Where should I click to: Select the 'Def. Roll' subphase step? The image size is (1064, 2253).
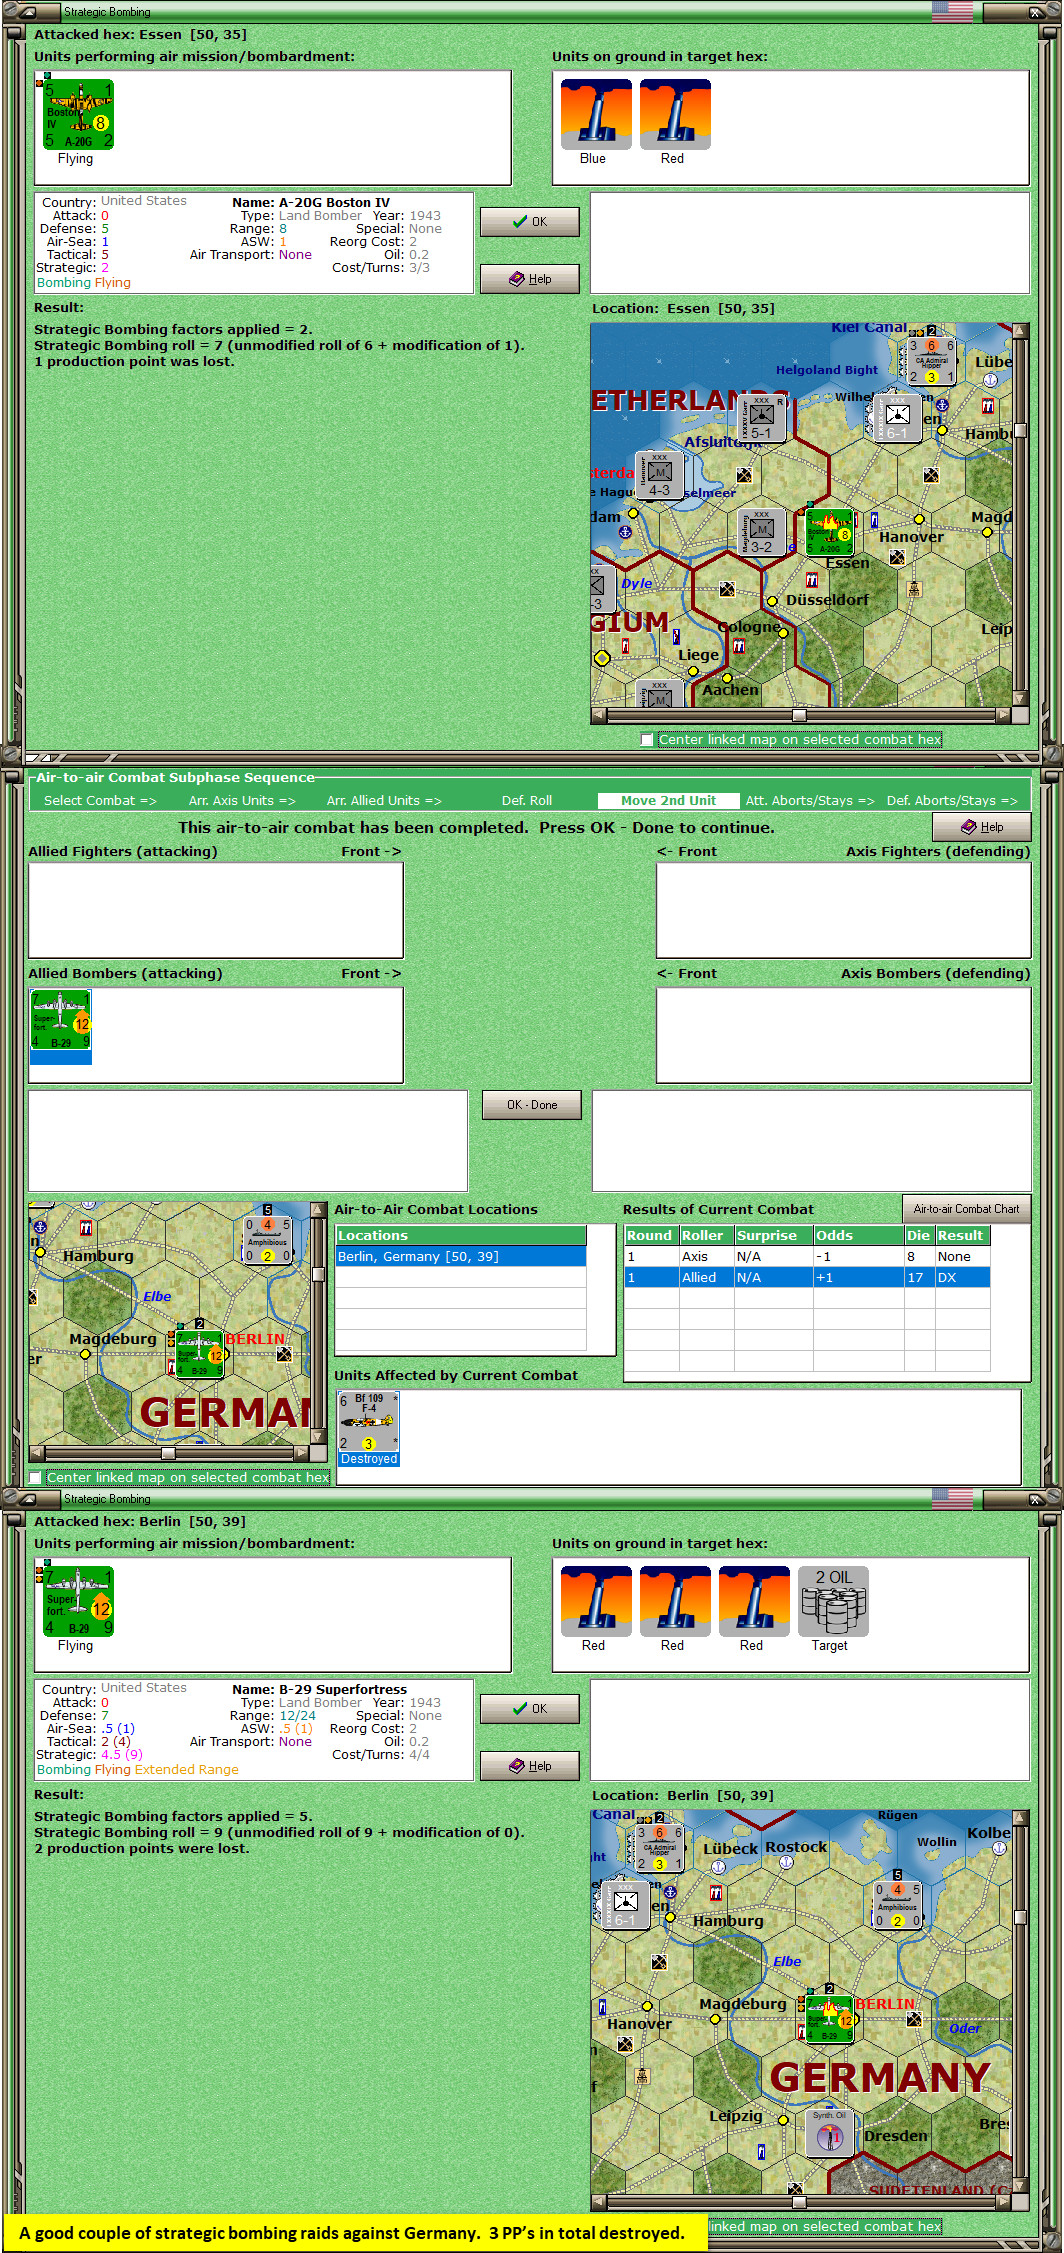[x=527, y=800]
